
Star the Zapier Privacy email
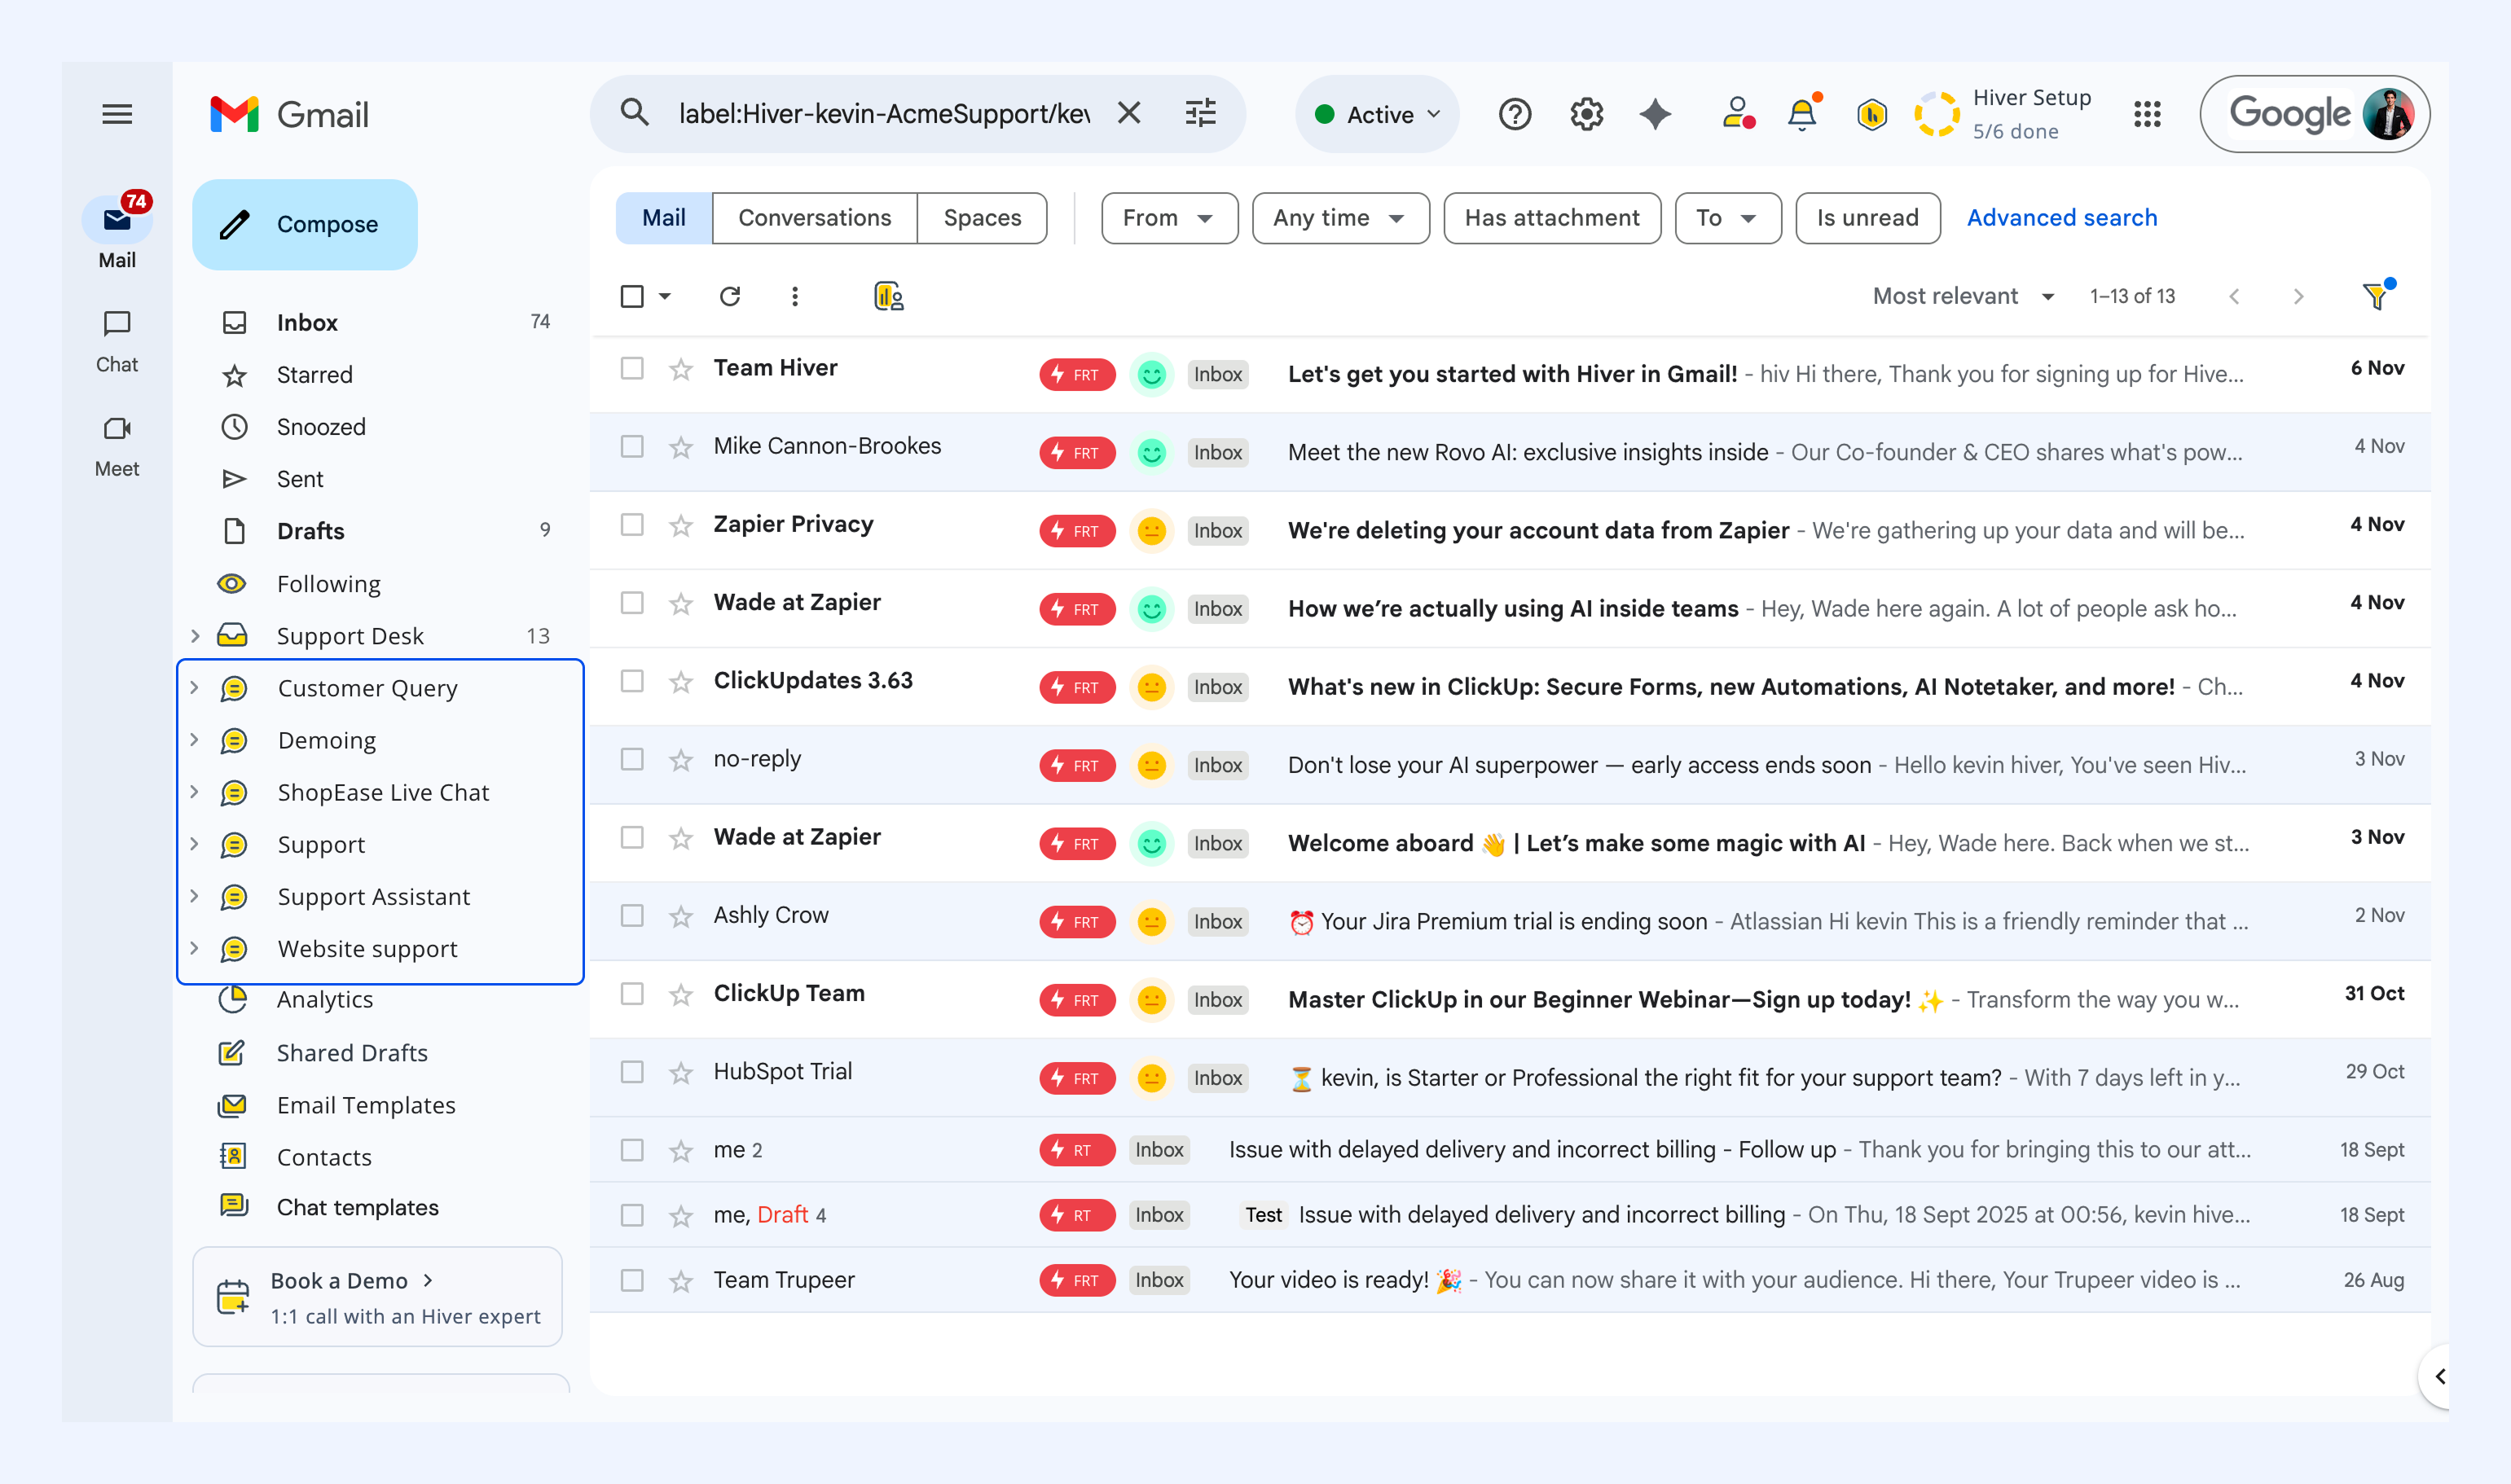coord(681,526)
